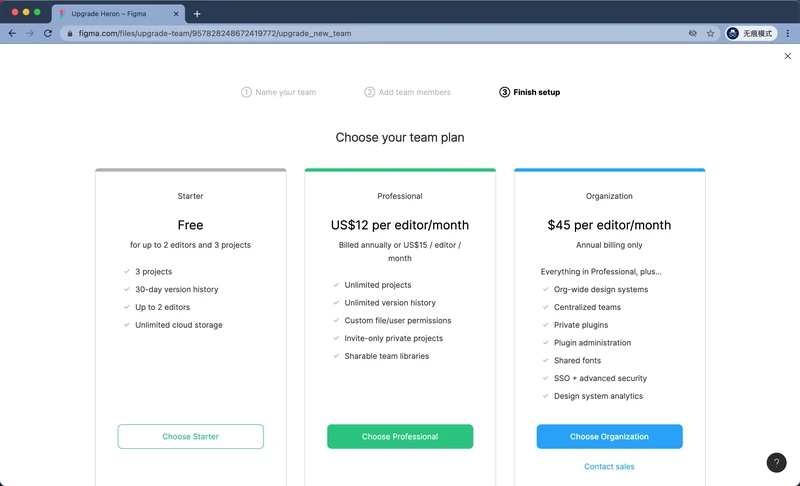Go to step 1 Name your team

click(x=279, y=92)
